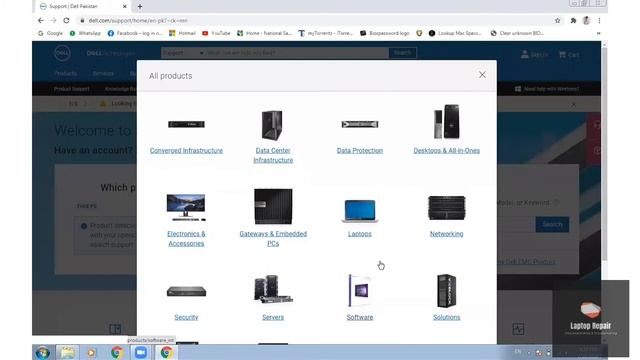Click the Desktops tower image

(x=447, y=121)
